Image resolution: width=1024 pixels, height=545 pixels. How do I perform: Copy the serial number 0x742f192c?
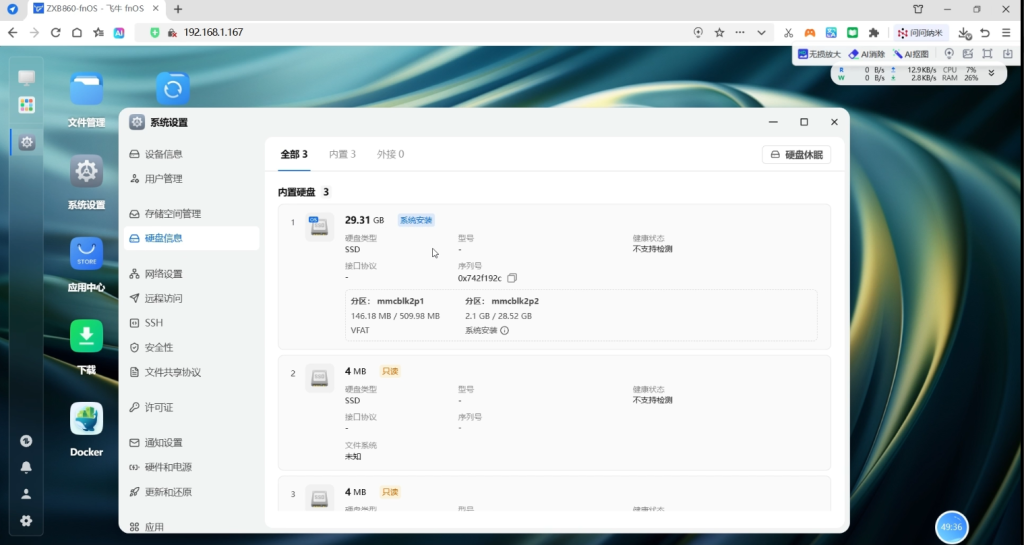pyautogui.click(x=512, y=278)
